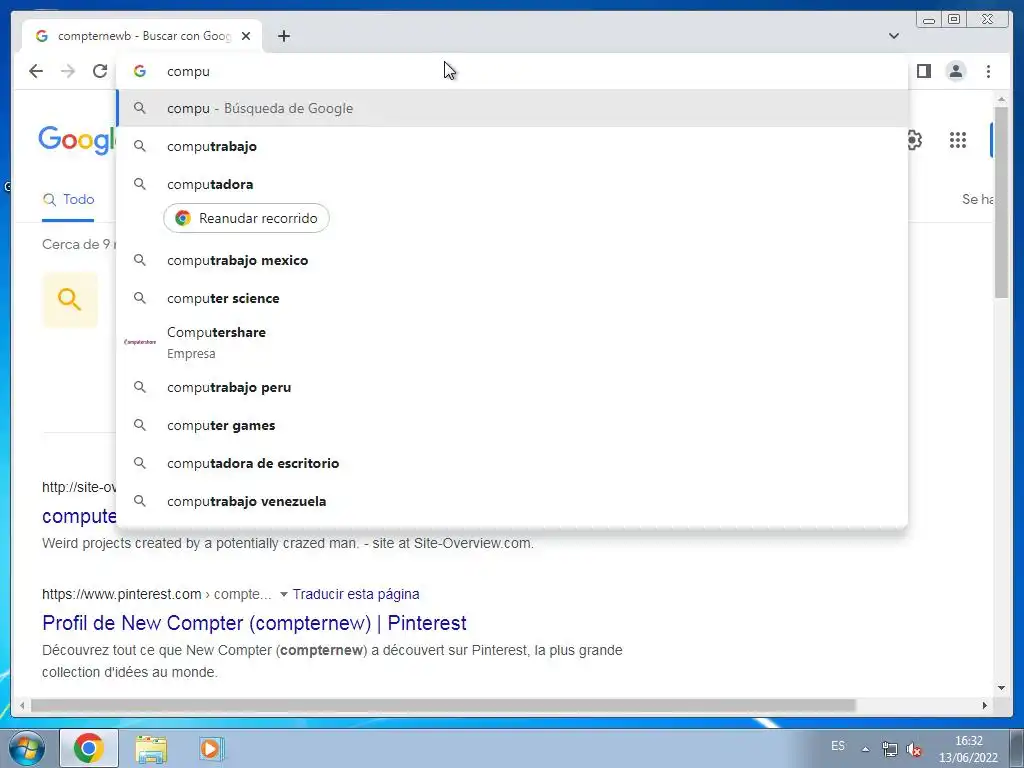This screenshot has width=1024, height=768.
Task: Click the forward navigation arrow
Action: tap(68, 71)
